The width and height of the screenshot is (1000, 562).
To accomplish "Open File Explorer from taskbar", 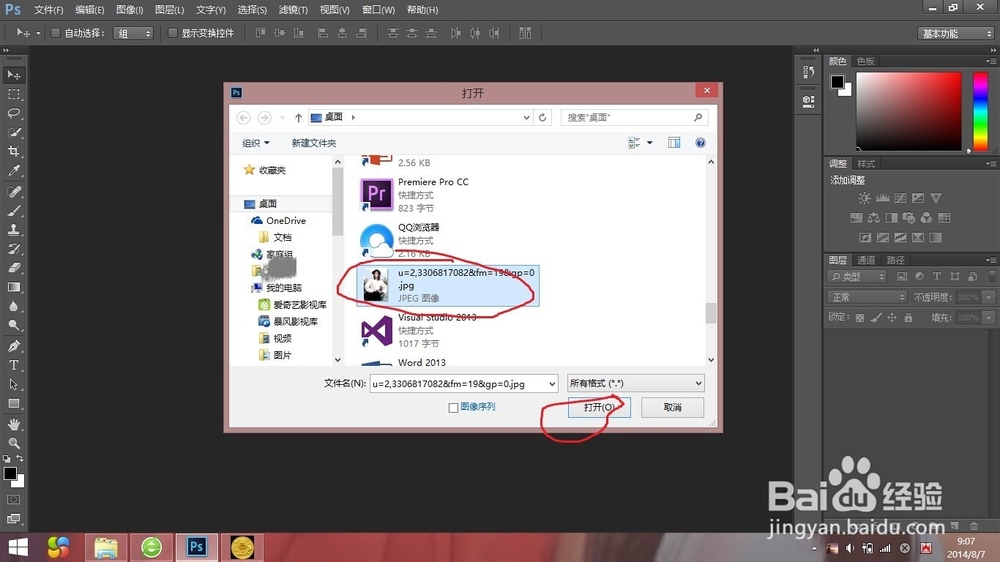I will coord(105,547).
